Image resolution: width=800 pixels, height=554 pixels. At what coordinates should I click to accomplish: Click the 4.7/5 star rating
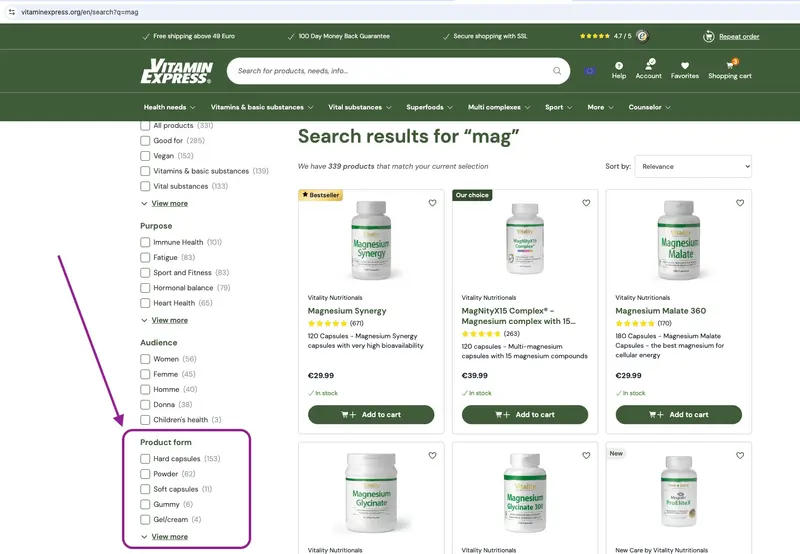pos(595,36)
